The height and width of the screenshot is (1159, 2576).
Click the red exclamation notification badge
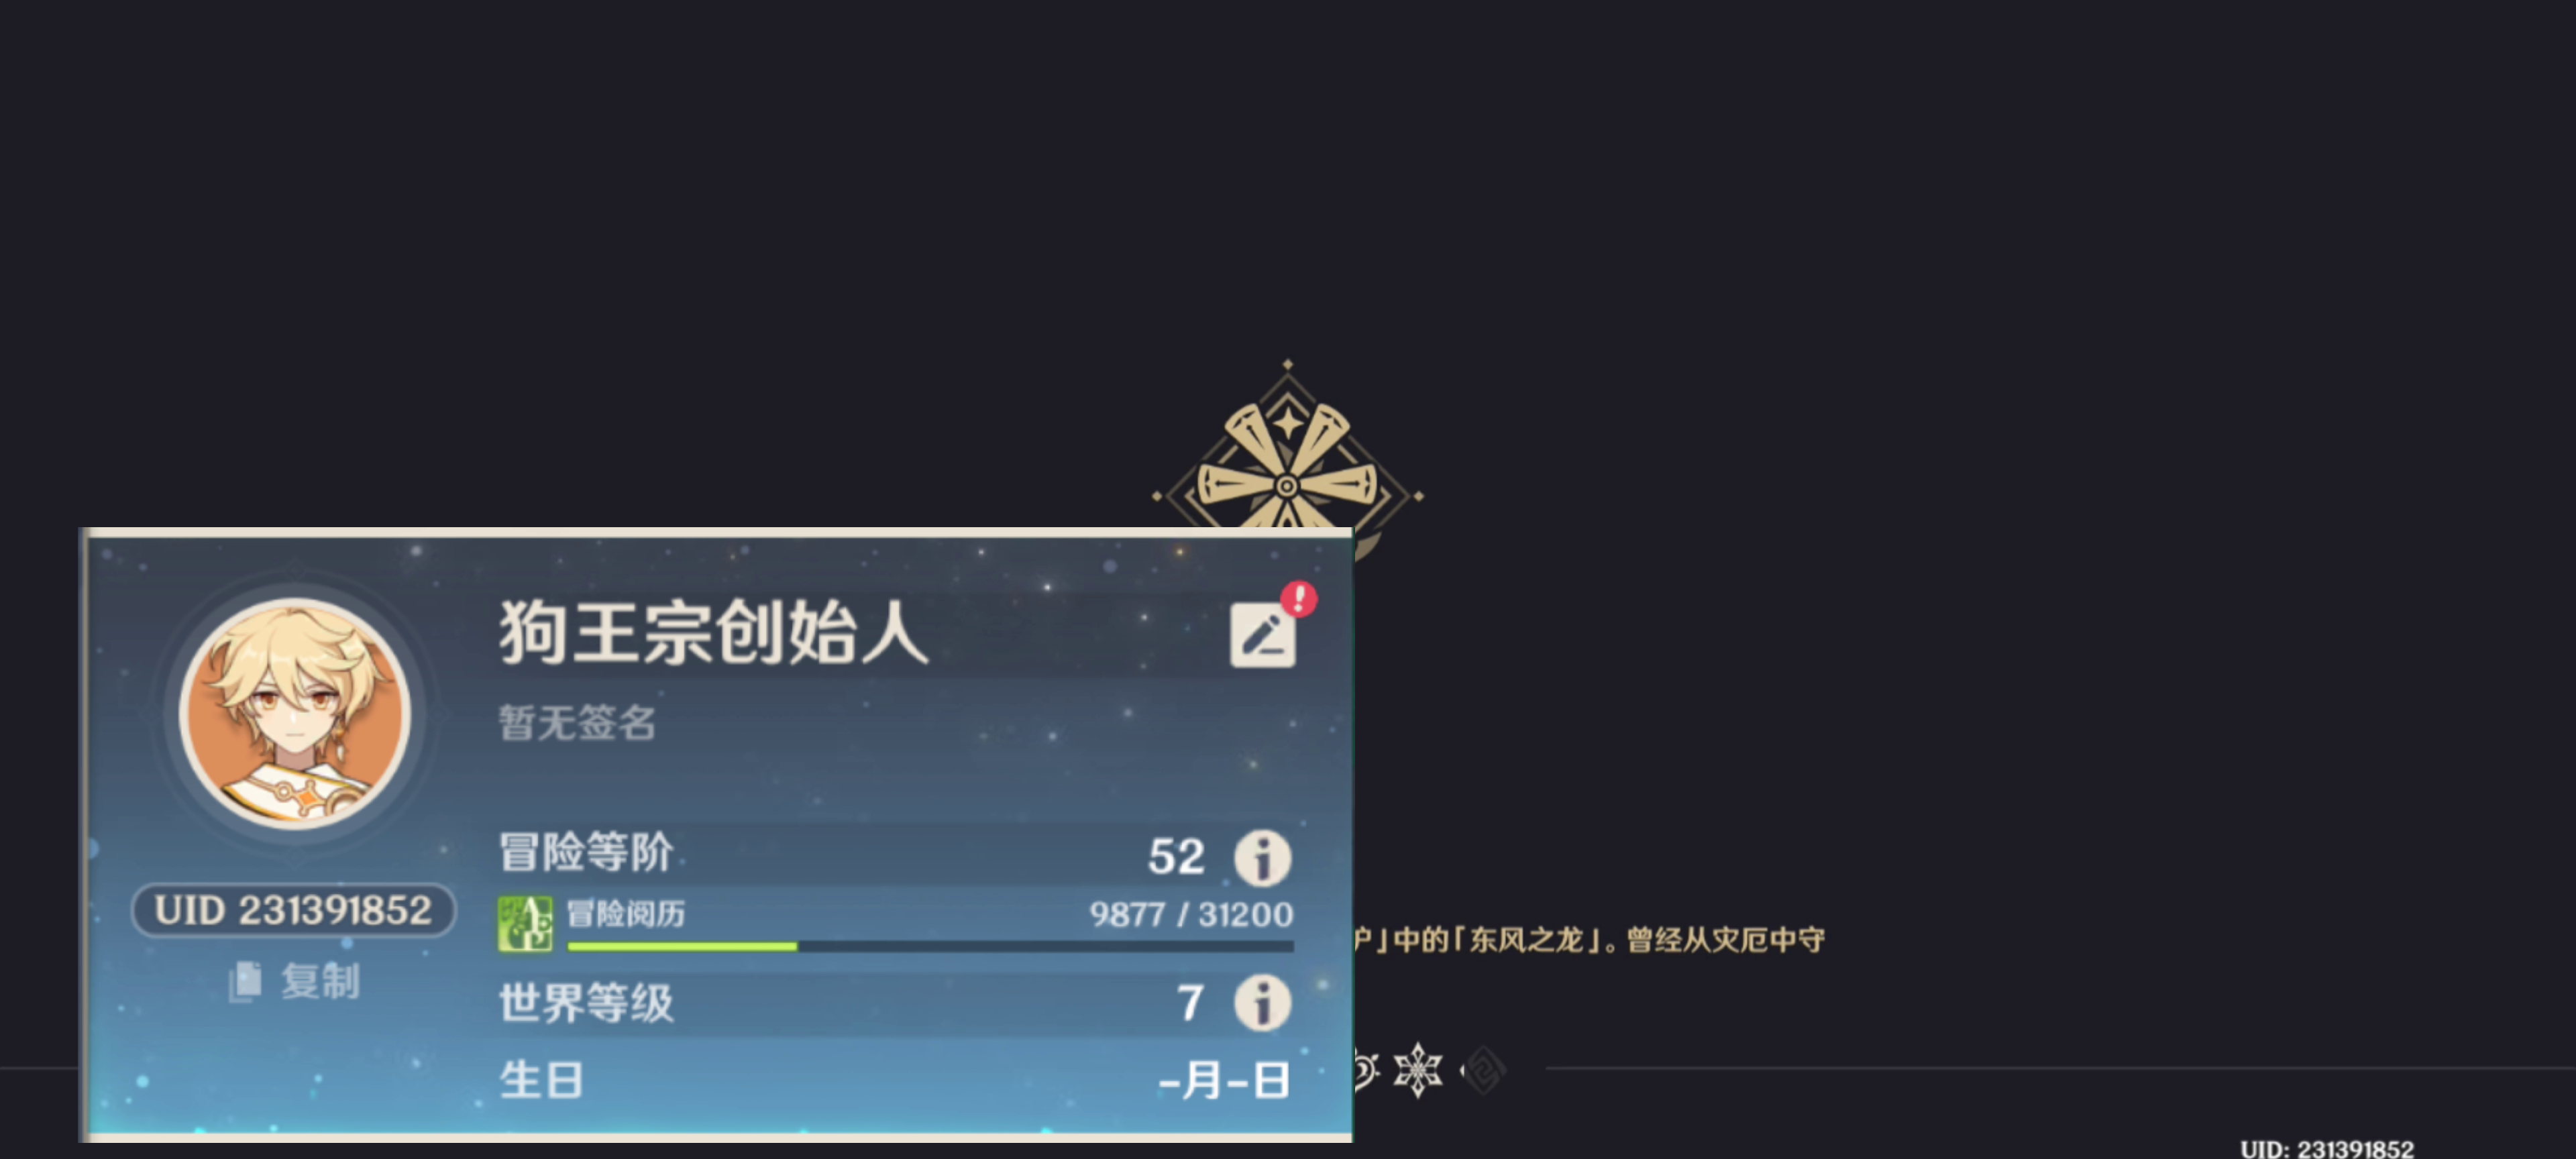click(x=1298, y=599)
